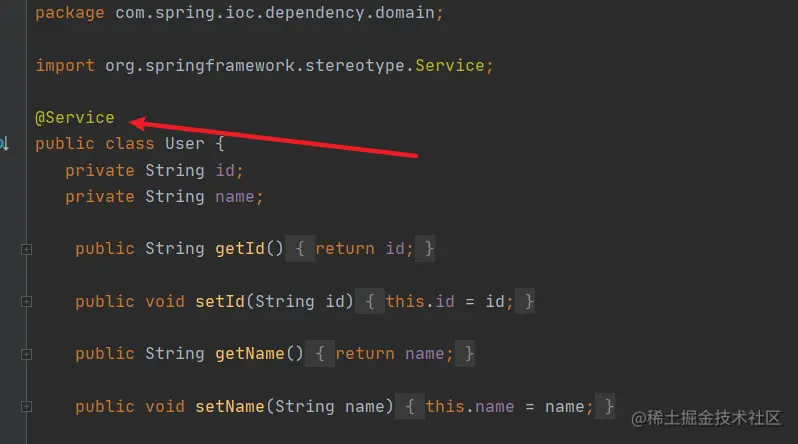The image size is (798, 444).
Task: Click the field declaration id
Action: tap(225, 170)
